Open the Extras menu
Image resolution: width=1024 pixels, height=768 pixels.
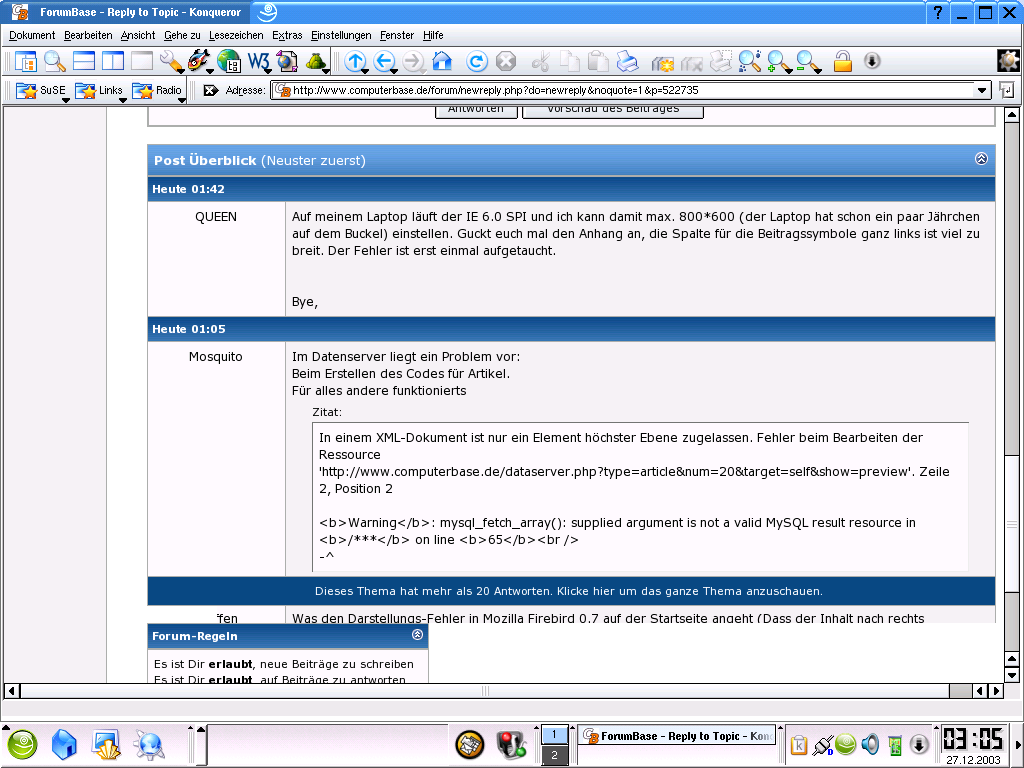pyautogui.click(x=287, y=35)
